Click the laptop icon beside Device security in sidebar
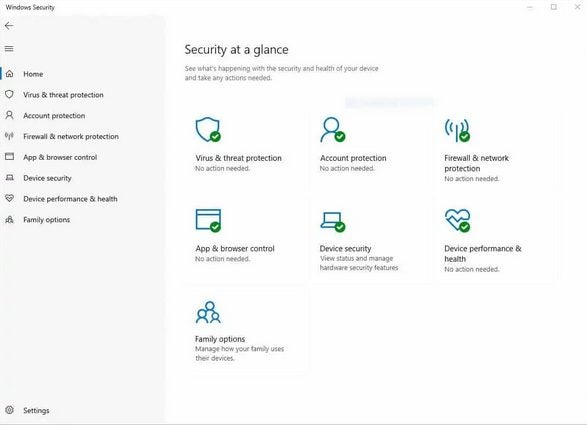 (9, 177)
